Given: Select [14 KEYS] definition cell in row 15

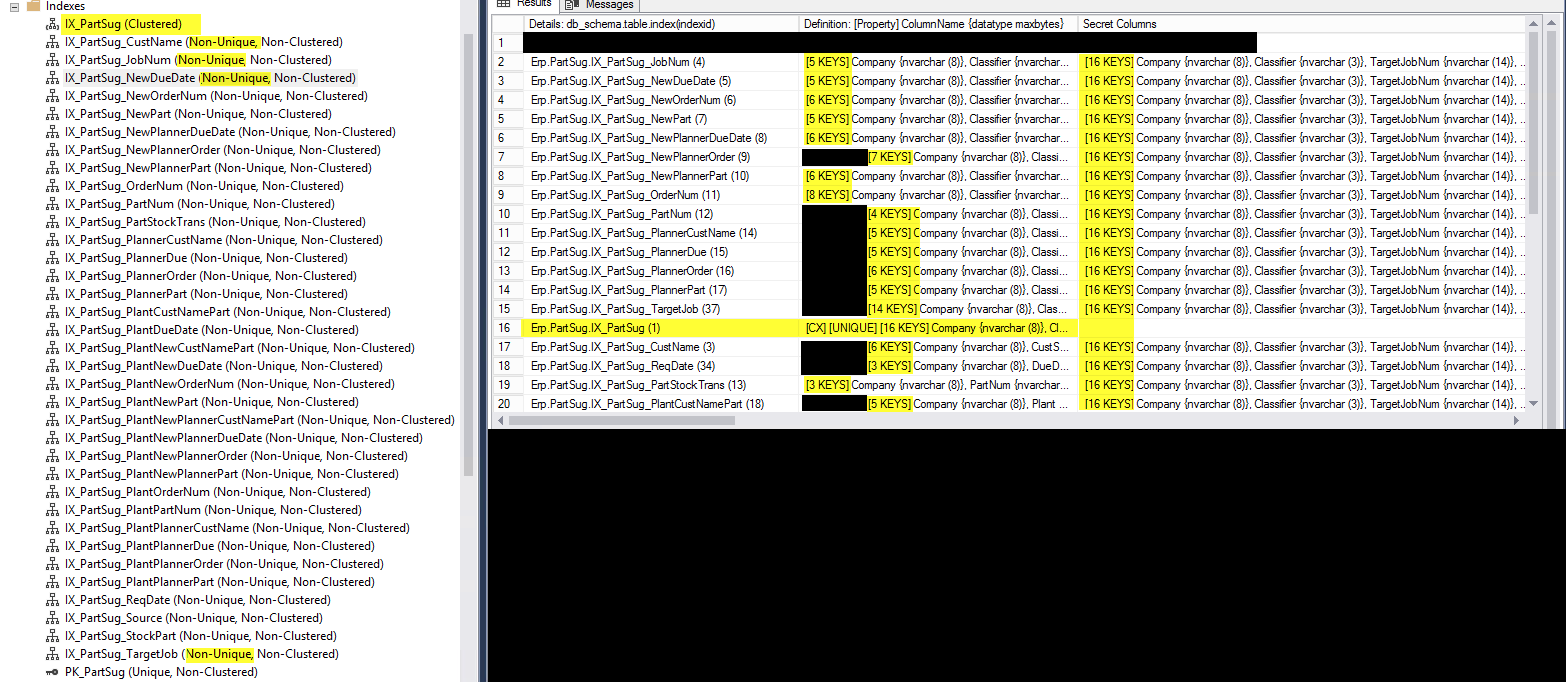Looking at the screenshot, I should coord(938,309).
